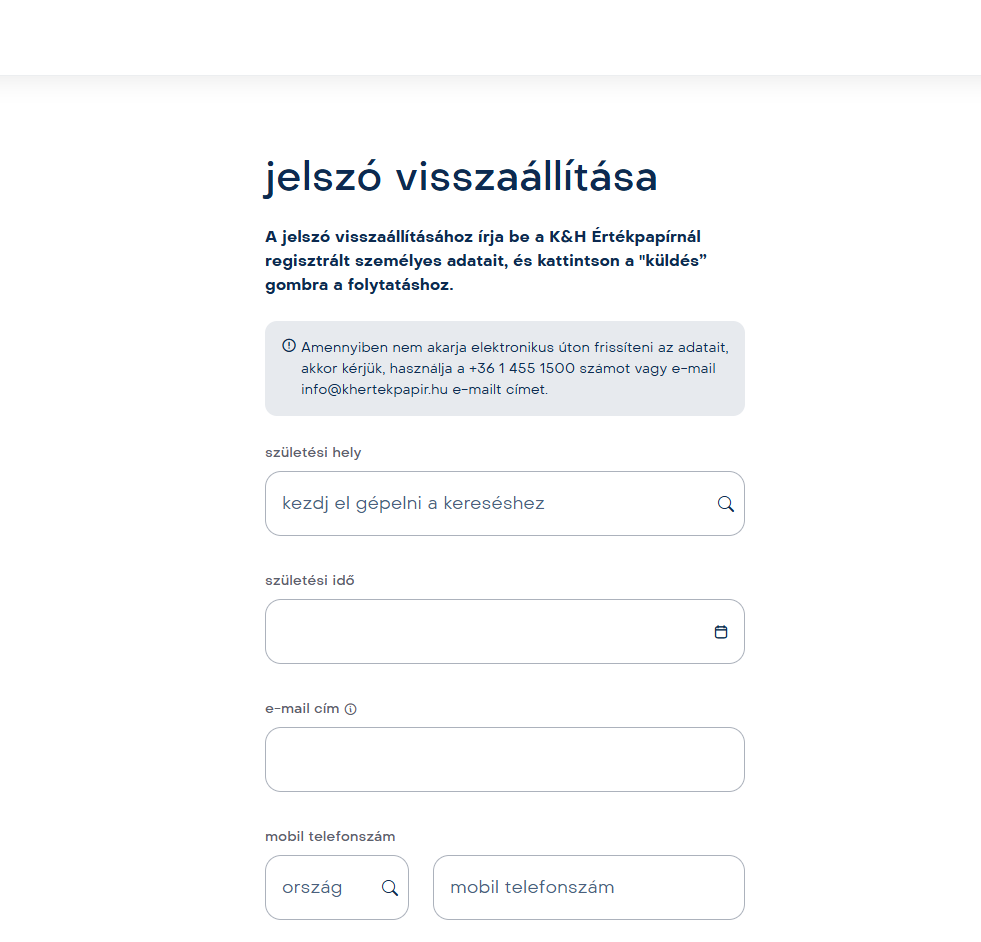Image resolution: width=981 pixels, height=942 pixels.
Task: Click the info@khertekpapir.hu email address
Action: pos(373,390)
